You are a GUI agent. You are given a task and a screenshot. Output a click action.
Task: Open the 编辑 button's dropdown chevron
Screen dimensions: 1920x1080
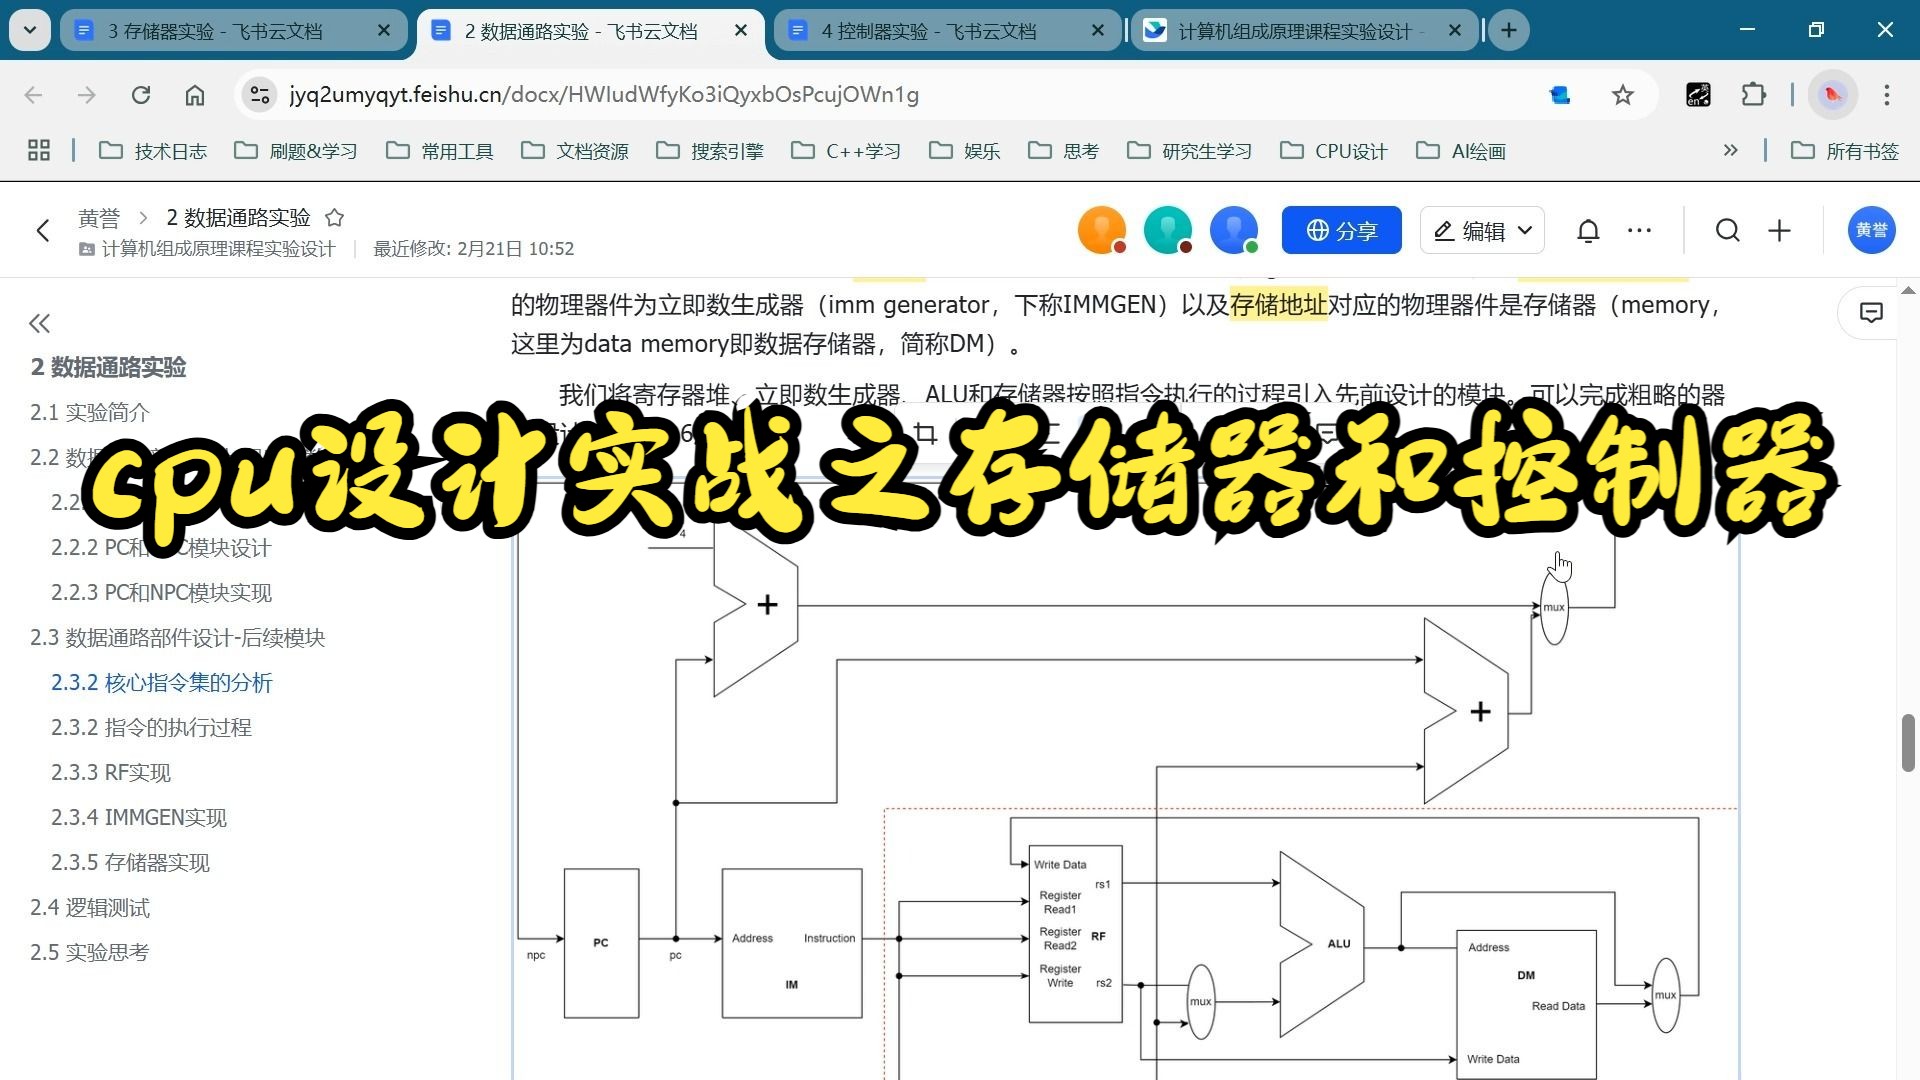point(1524,230)
